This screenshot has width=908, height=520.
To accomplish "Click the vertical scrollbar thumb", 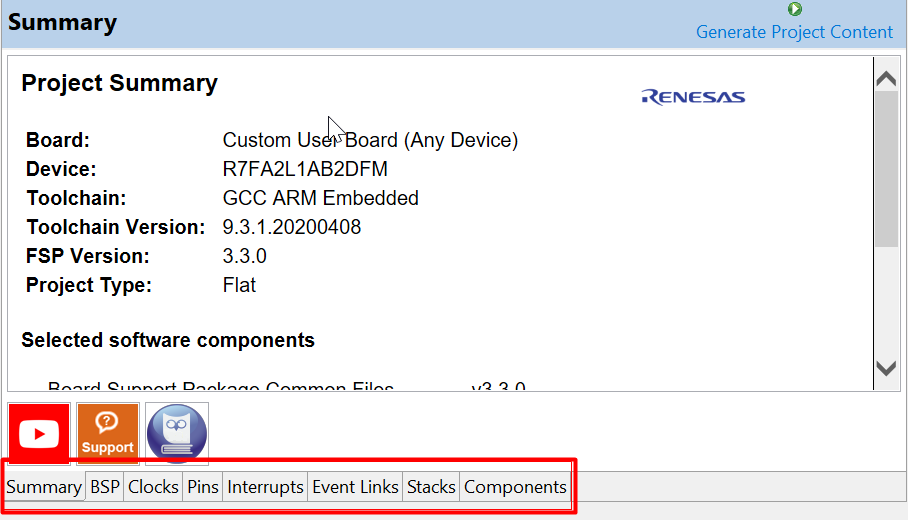I will point(885,170).
